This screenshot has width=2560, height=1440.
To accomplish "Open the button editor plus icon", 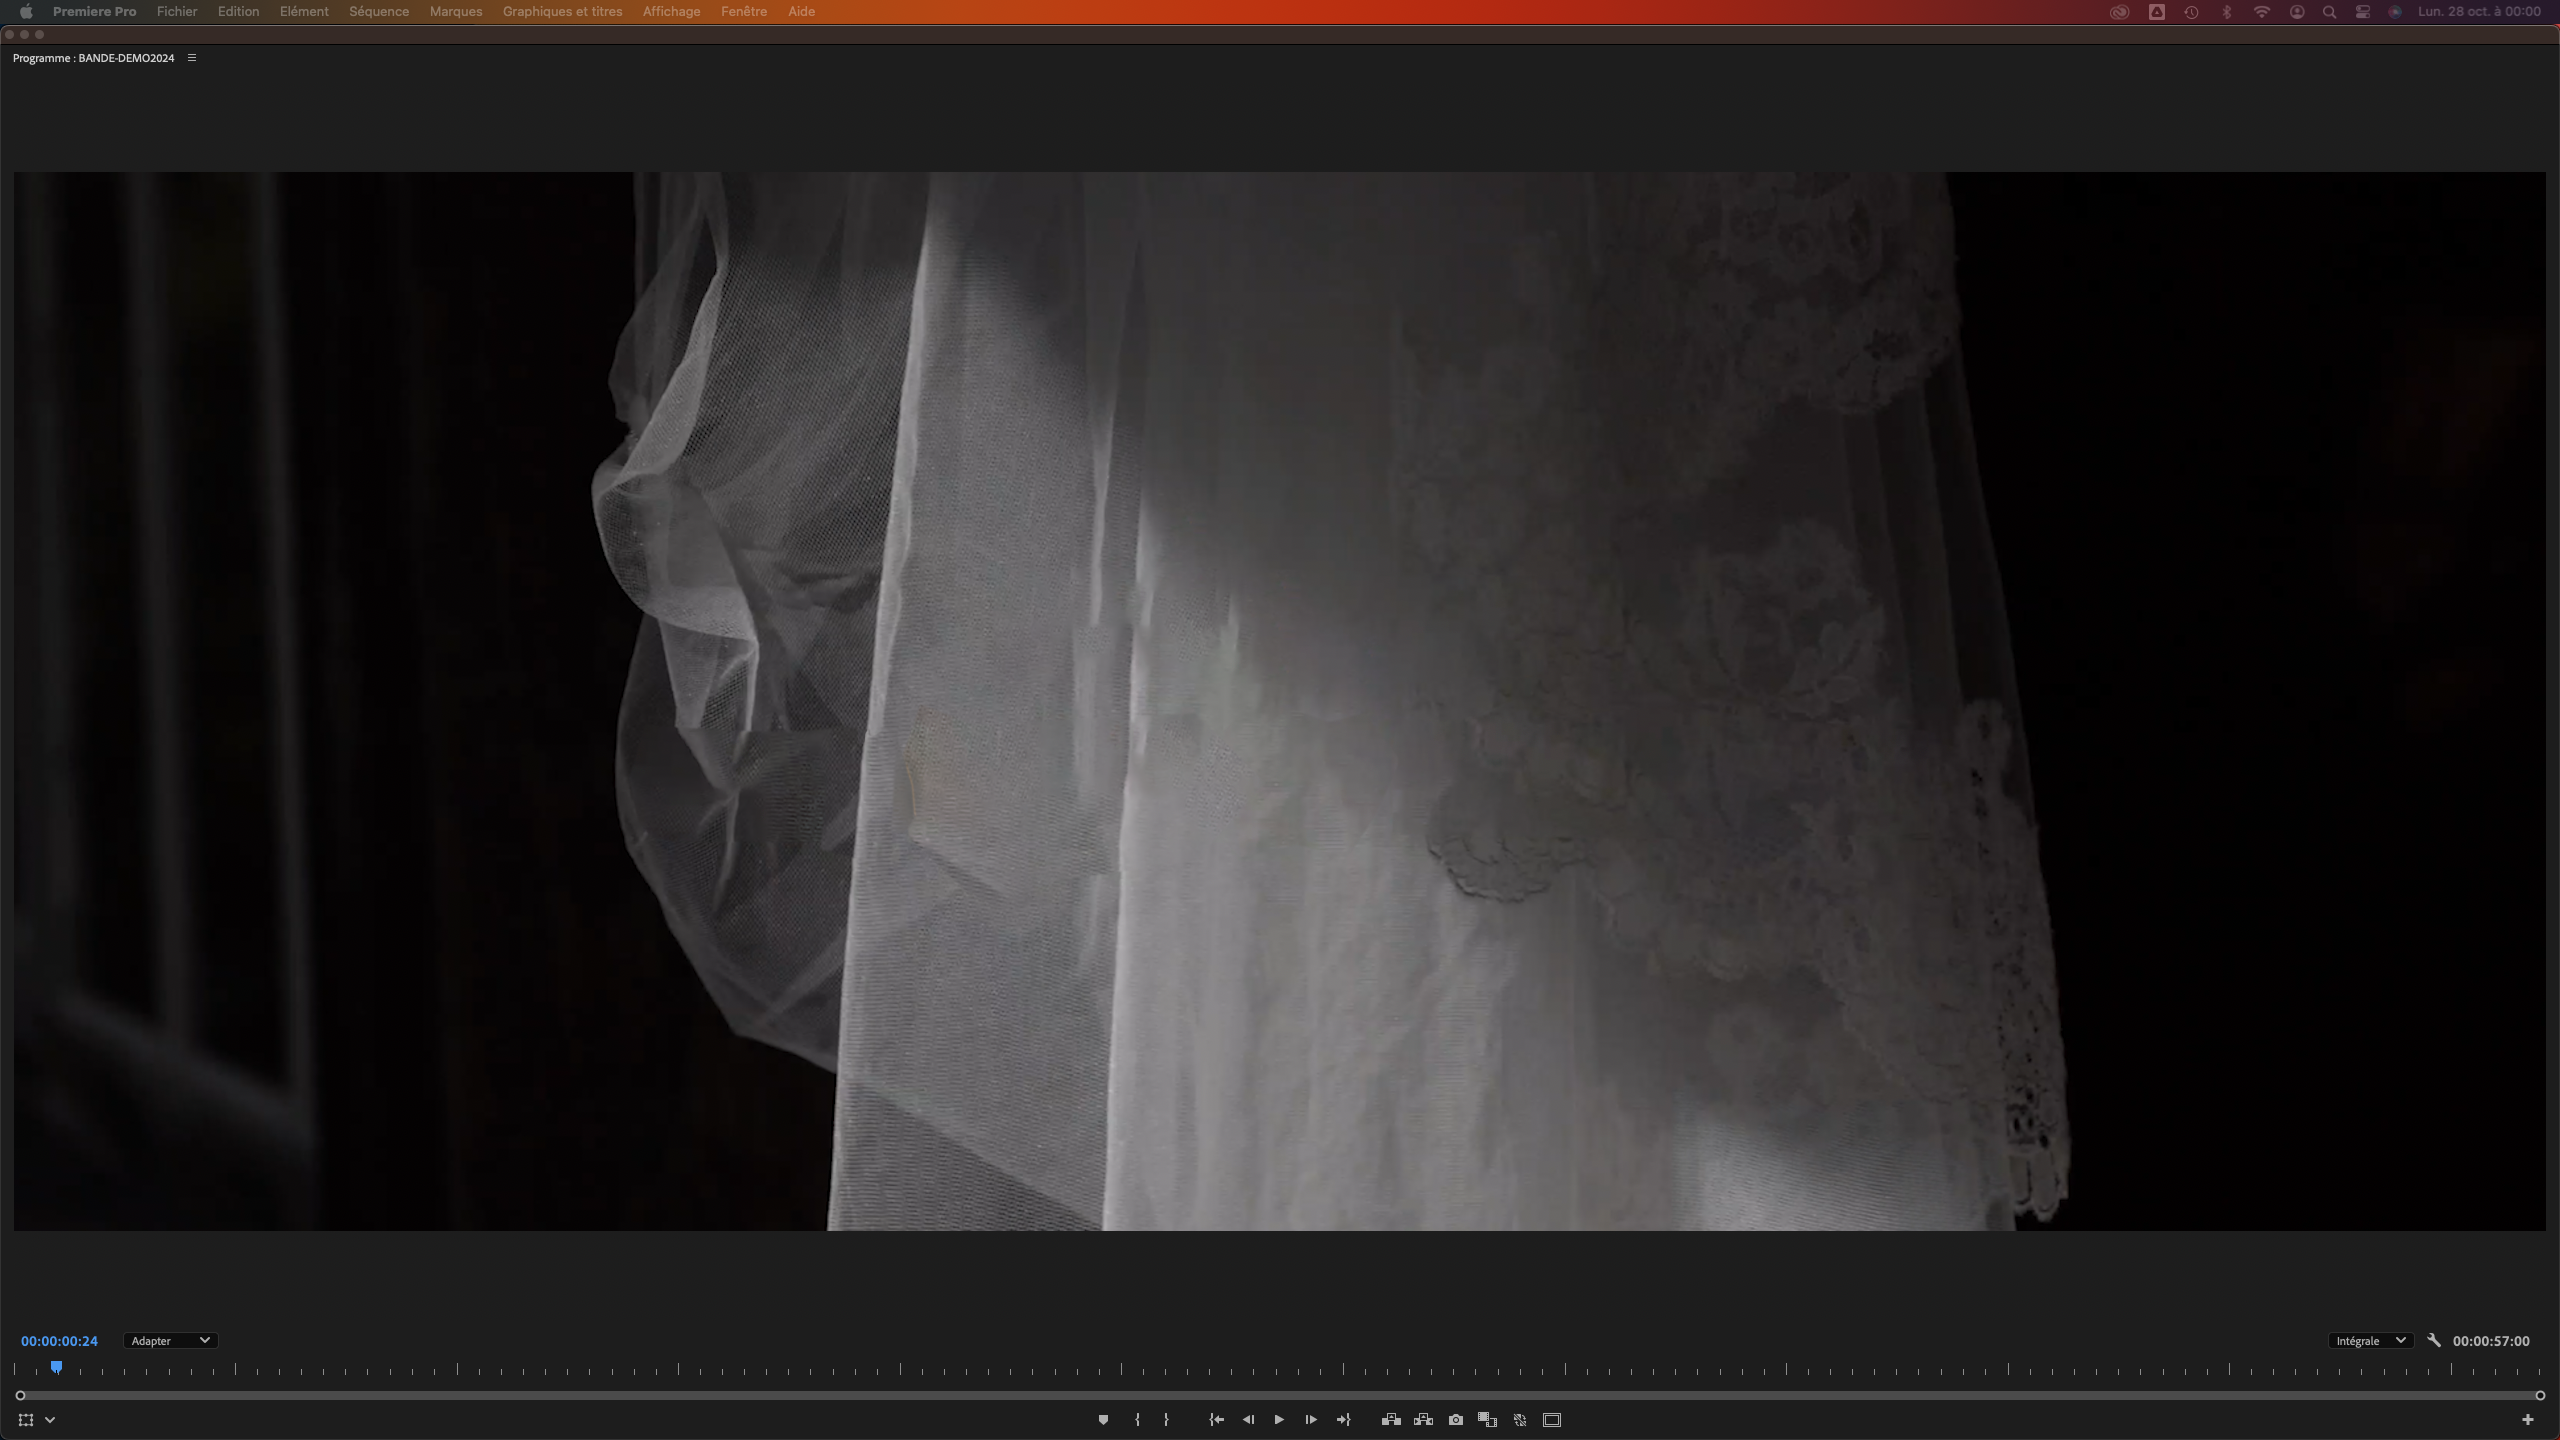I will click(x=2527, y=1420).
